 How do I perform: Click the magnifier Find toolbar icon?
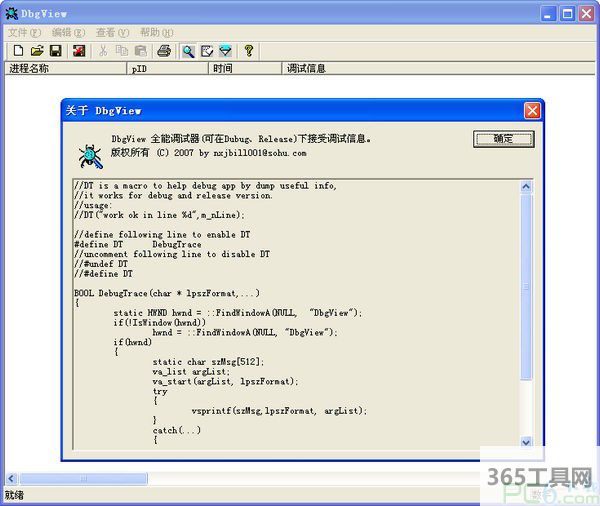tap(188, 51)
